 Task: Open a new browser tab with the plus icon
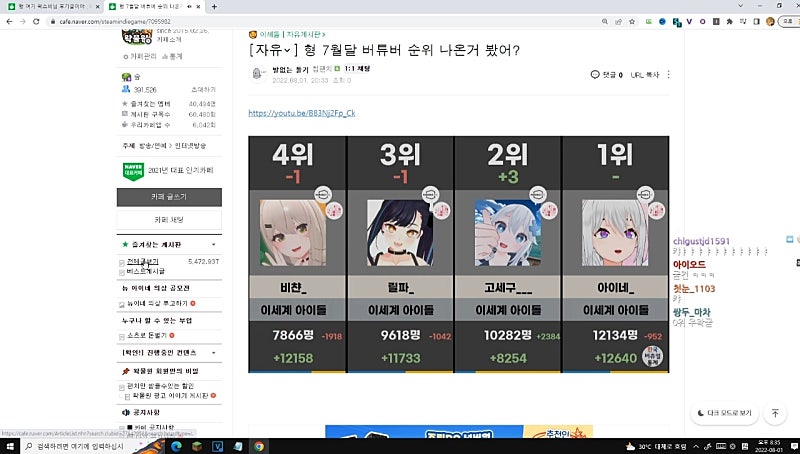(x=214, y=7)
